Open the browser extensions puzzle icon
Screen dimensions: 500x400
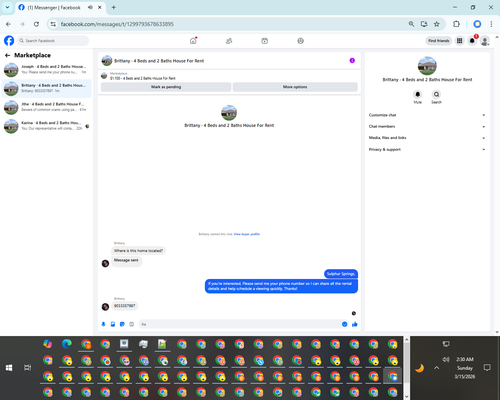(456, 24)
